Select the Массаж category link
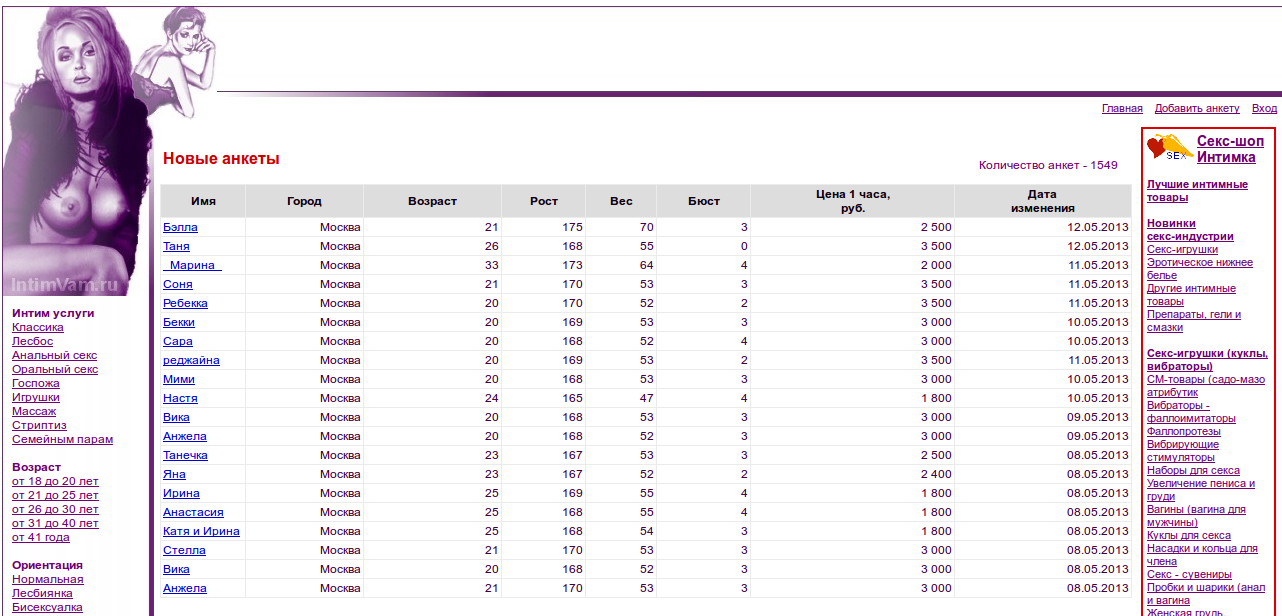Screen dimensions: 1282x616 [x=34, y=411]
